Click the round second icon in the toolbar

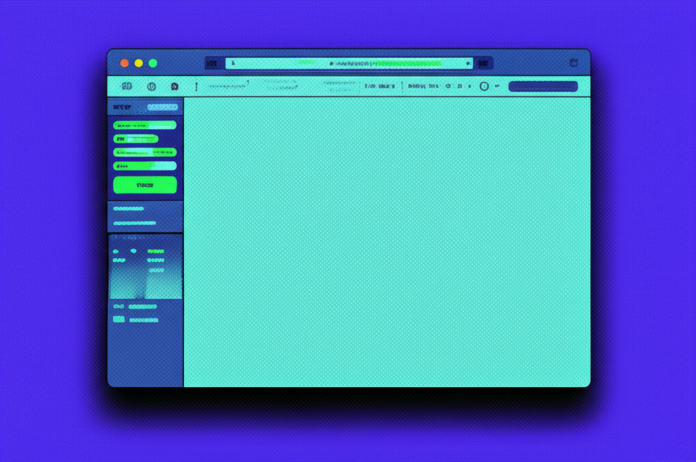coord(152,87)
